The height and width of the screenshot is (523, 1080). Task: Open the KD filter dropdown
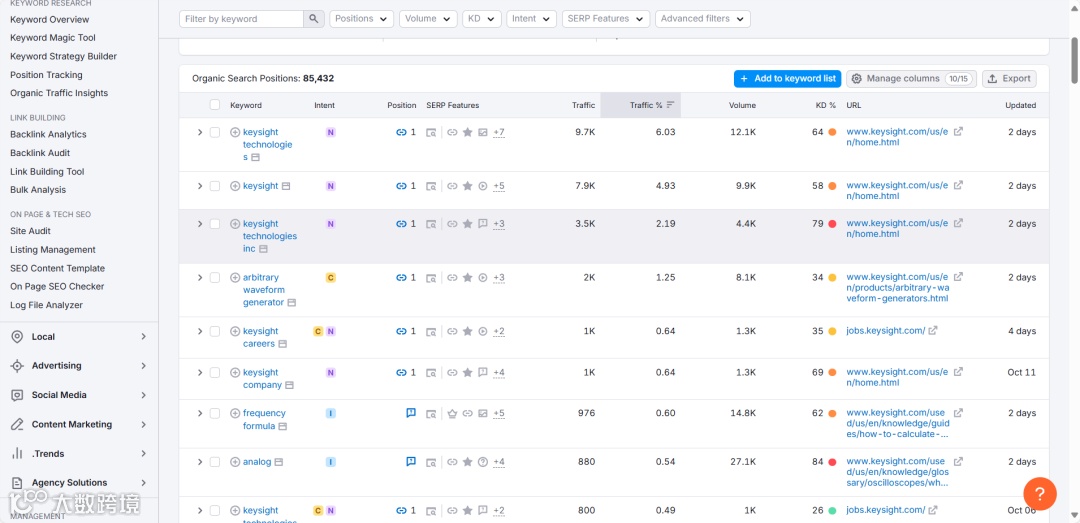(481, 19)
